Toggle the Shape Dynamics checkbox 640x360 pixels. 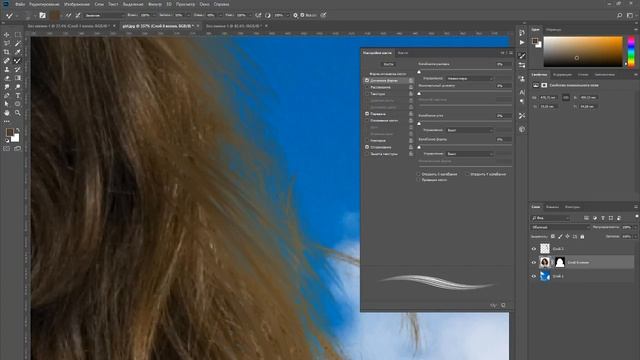(367, 80)
